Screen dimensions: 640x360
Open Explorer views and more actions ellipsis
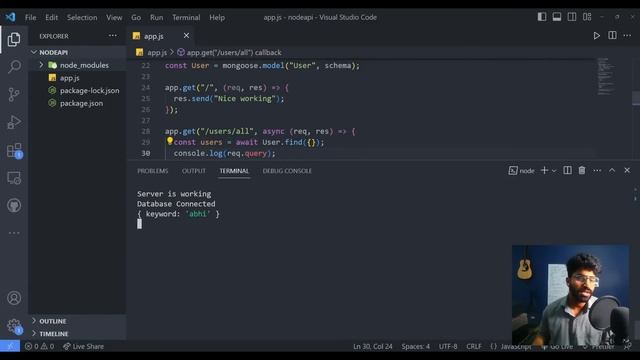113,36
